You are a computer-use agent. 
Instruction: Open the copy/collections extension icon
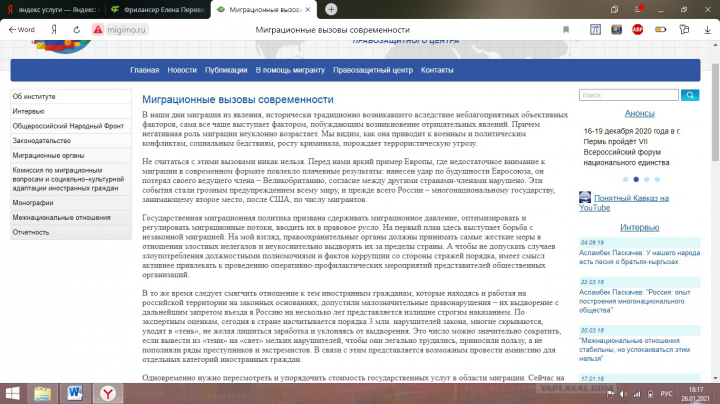pyautogui.click(x=684, y=30)
